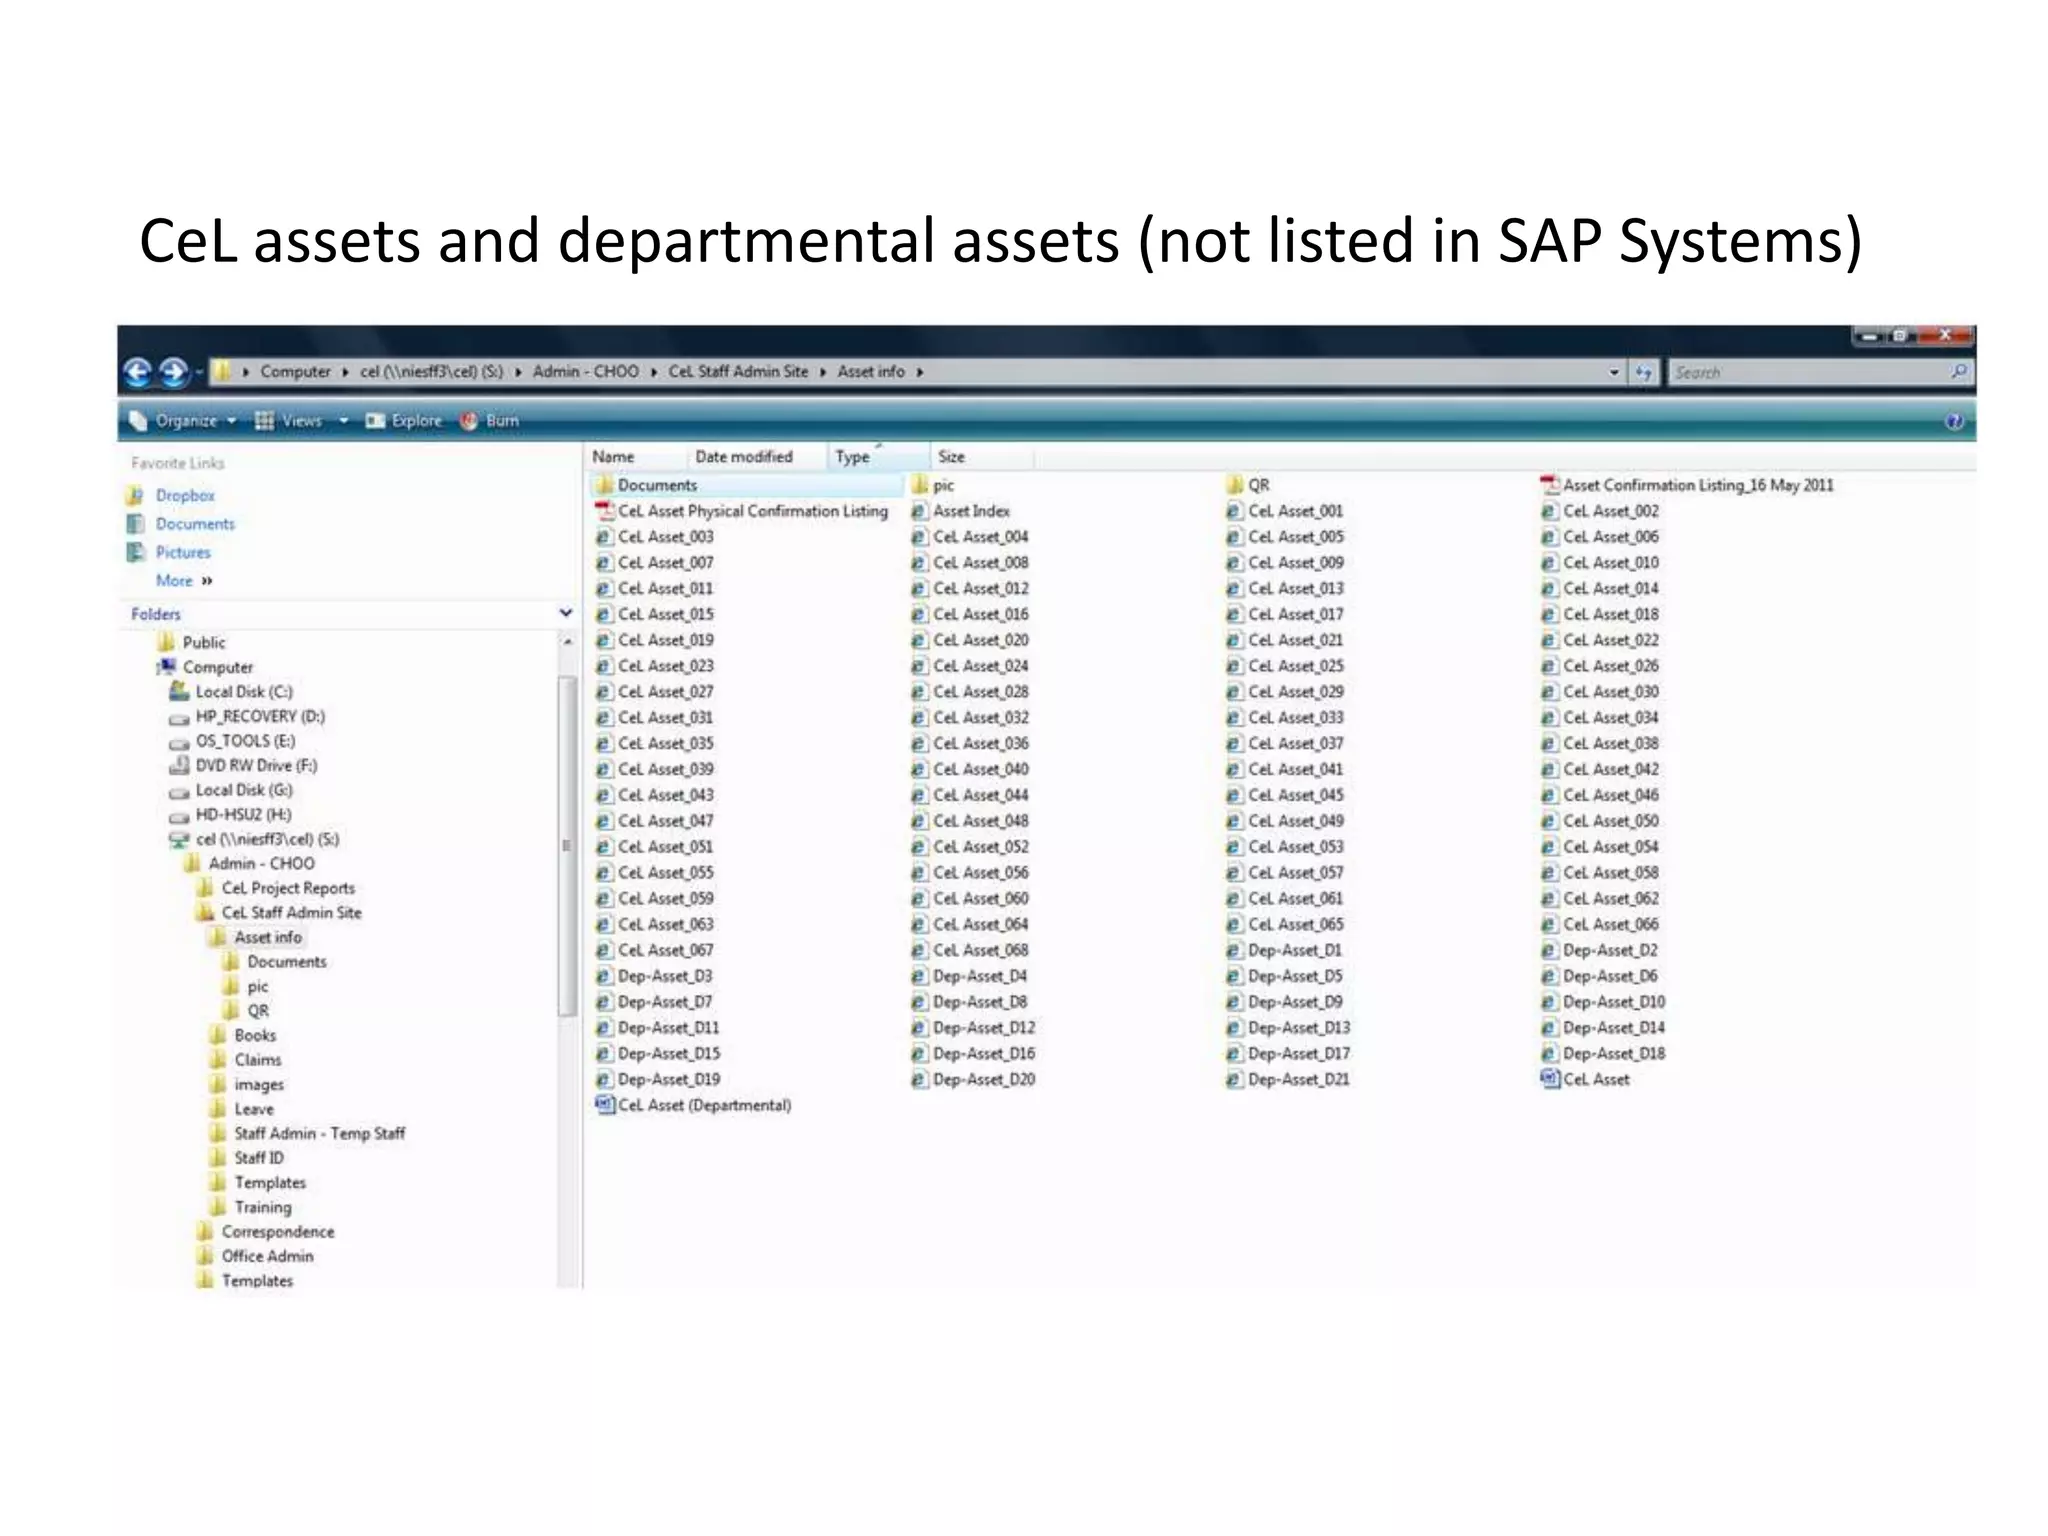Screen dimensions: 2048x1536
Task: Click the address bar refresh icon
Action: (x=1643, y=372)
